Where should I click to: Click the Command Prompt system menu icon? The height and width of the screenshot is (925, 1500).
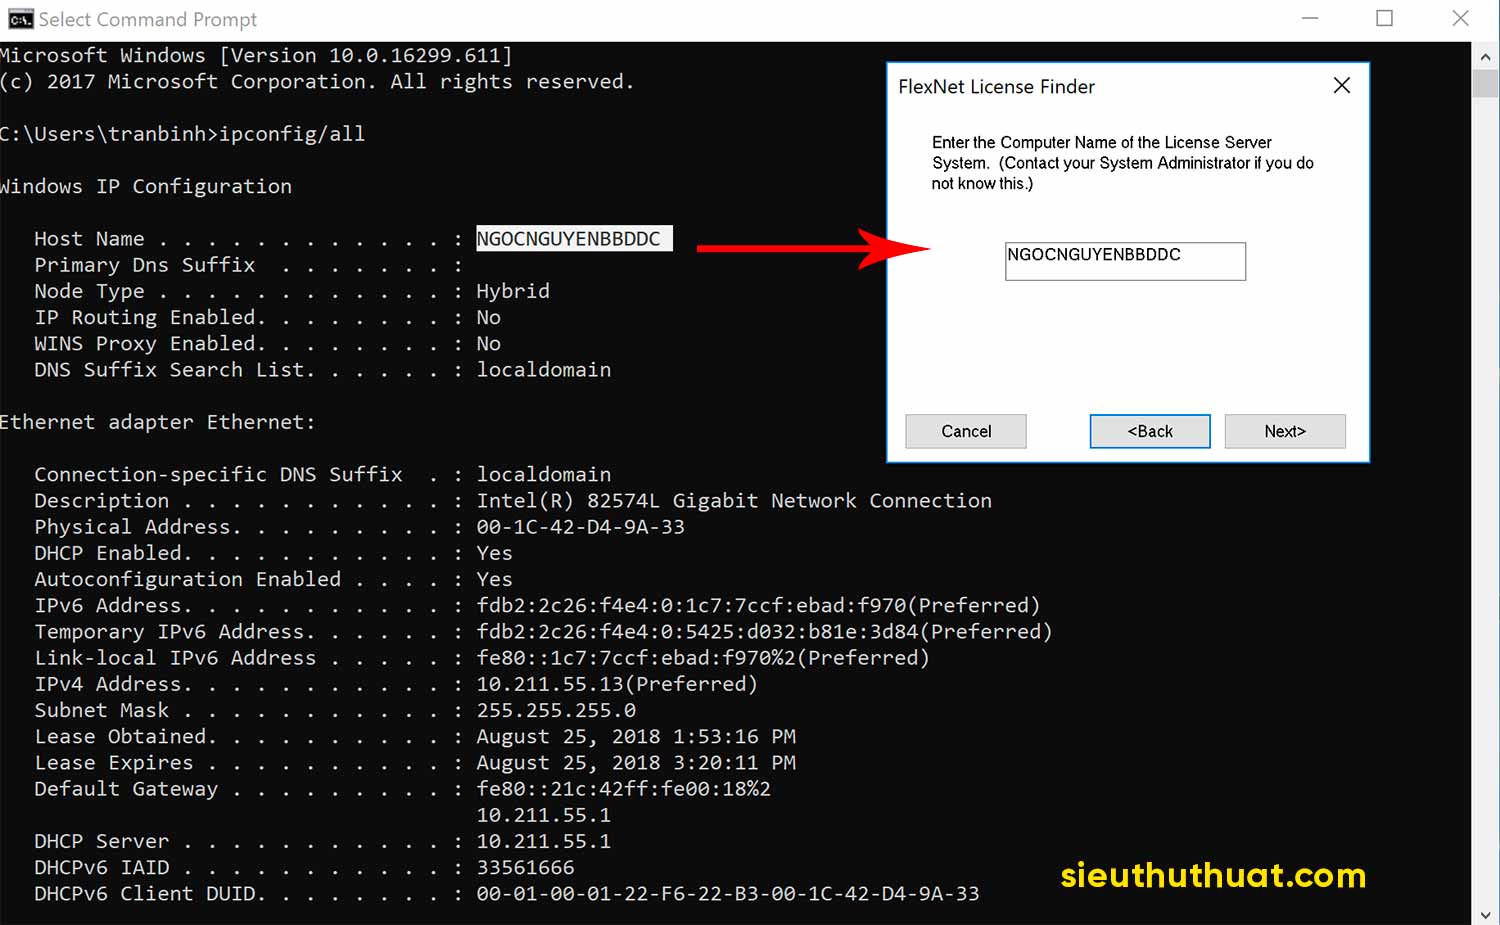(19, 19)
